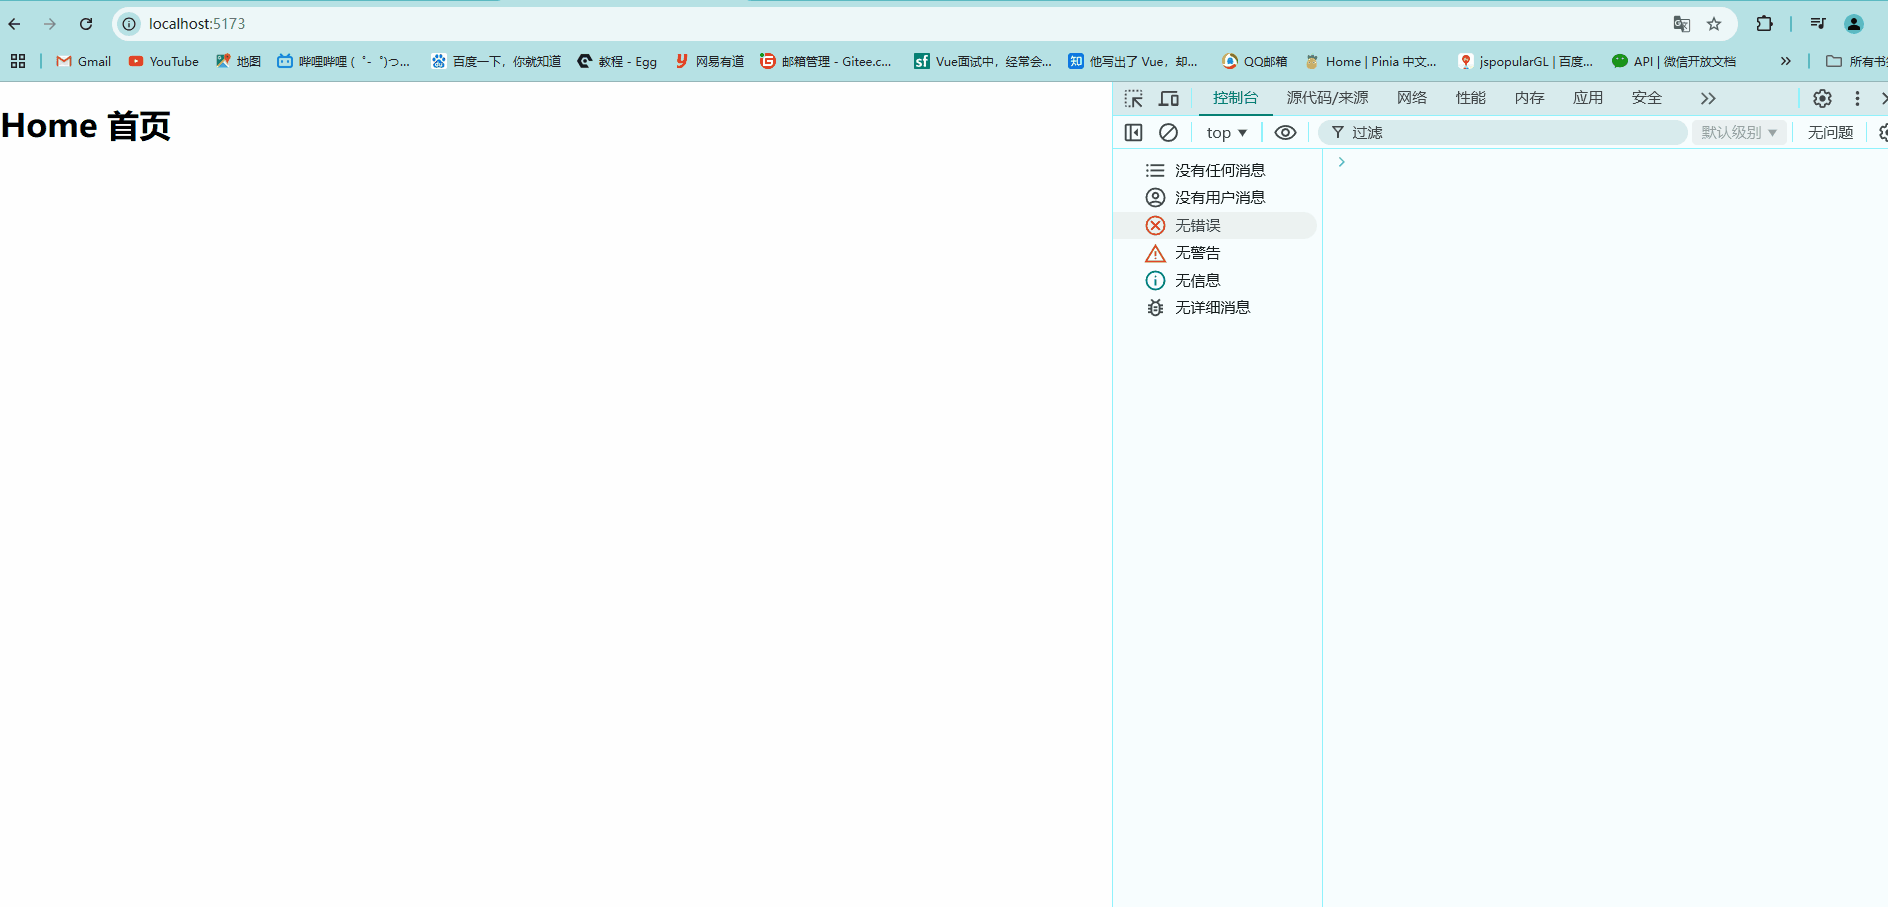The image size is (1888, 907).
Task: Open the 网易有道 bookmark
Action: tap(709, 61)
